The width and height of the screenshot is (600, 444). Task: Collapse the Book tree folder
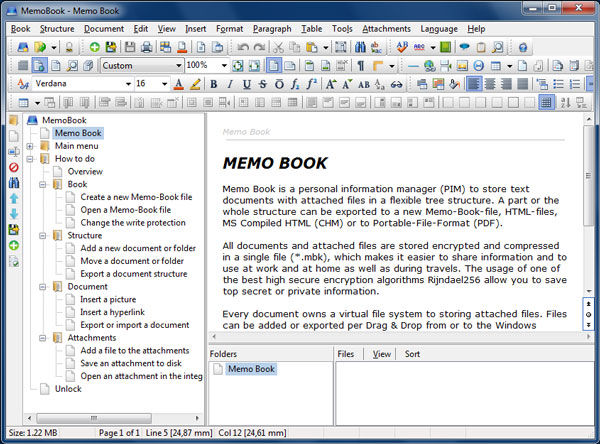43,184
